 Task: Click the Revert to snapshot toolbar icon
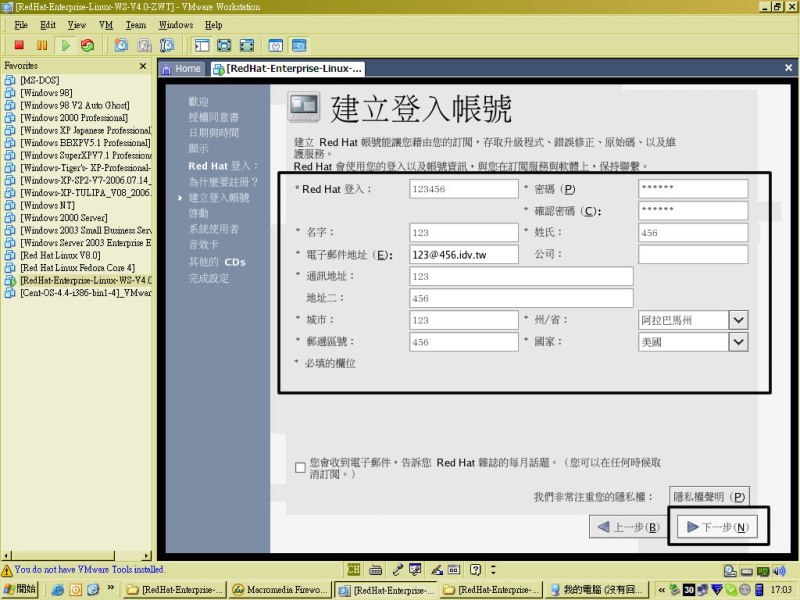pos(144,45)
